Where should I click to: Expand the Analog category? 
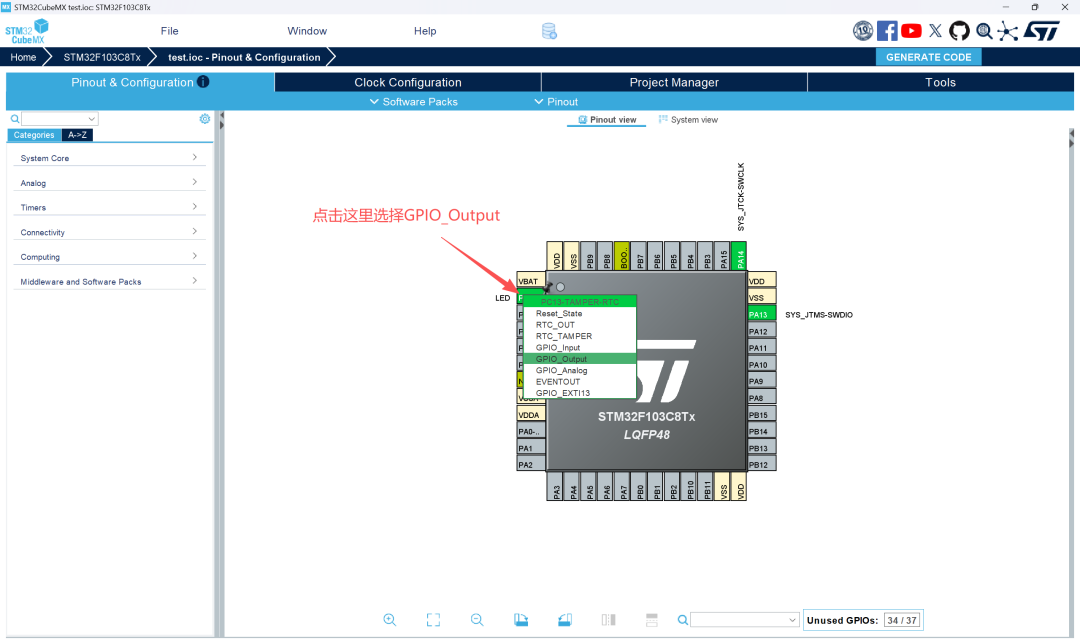[x=110, y=183]
